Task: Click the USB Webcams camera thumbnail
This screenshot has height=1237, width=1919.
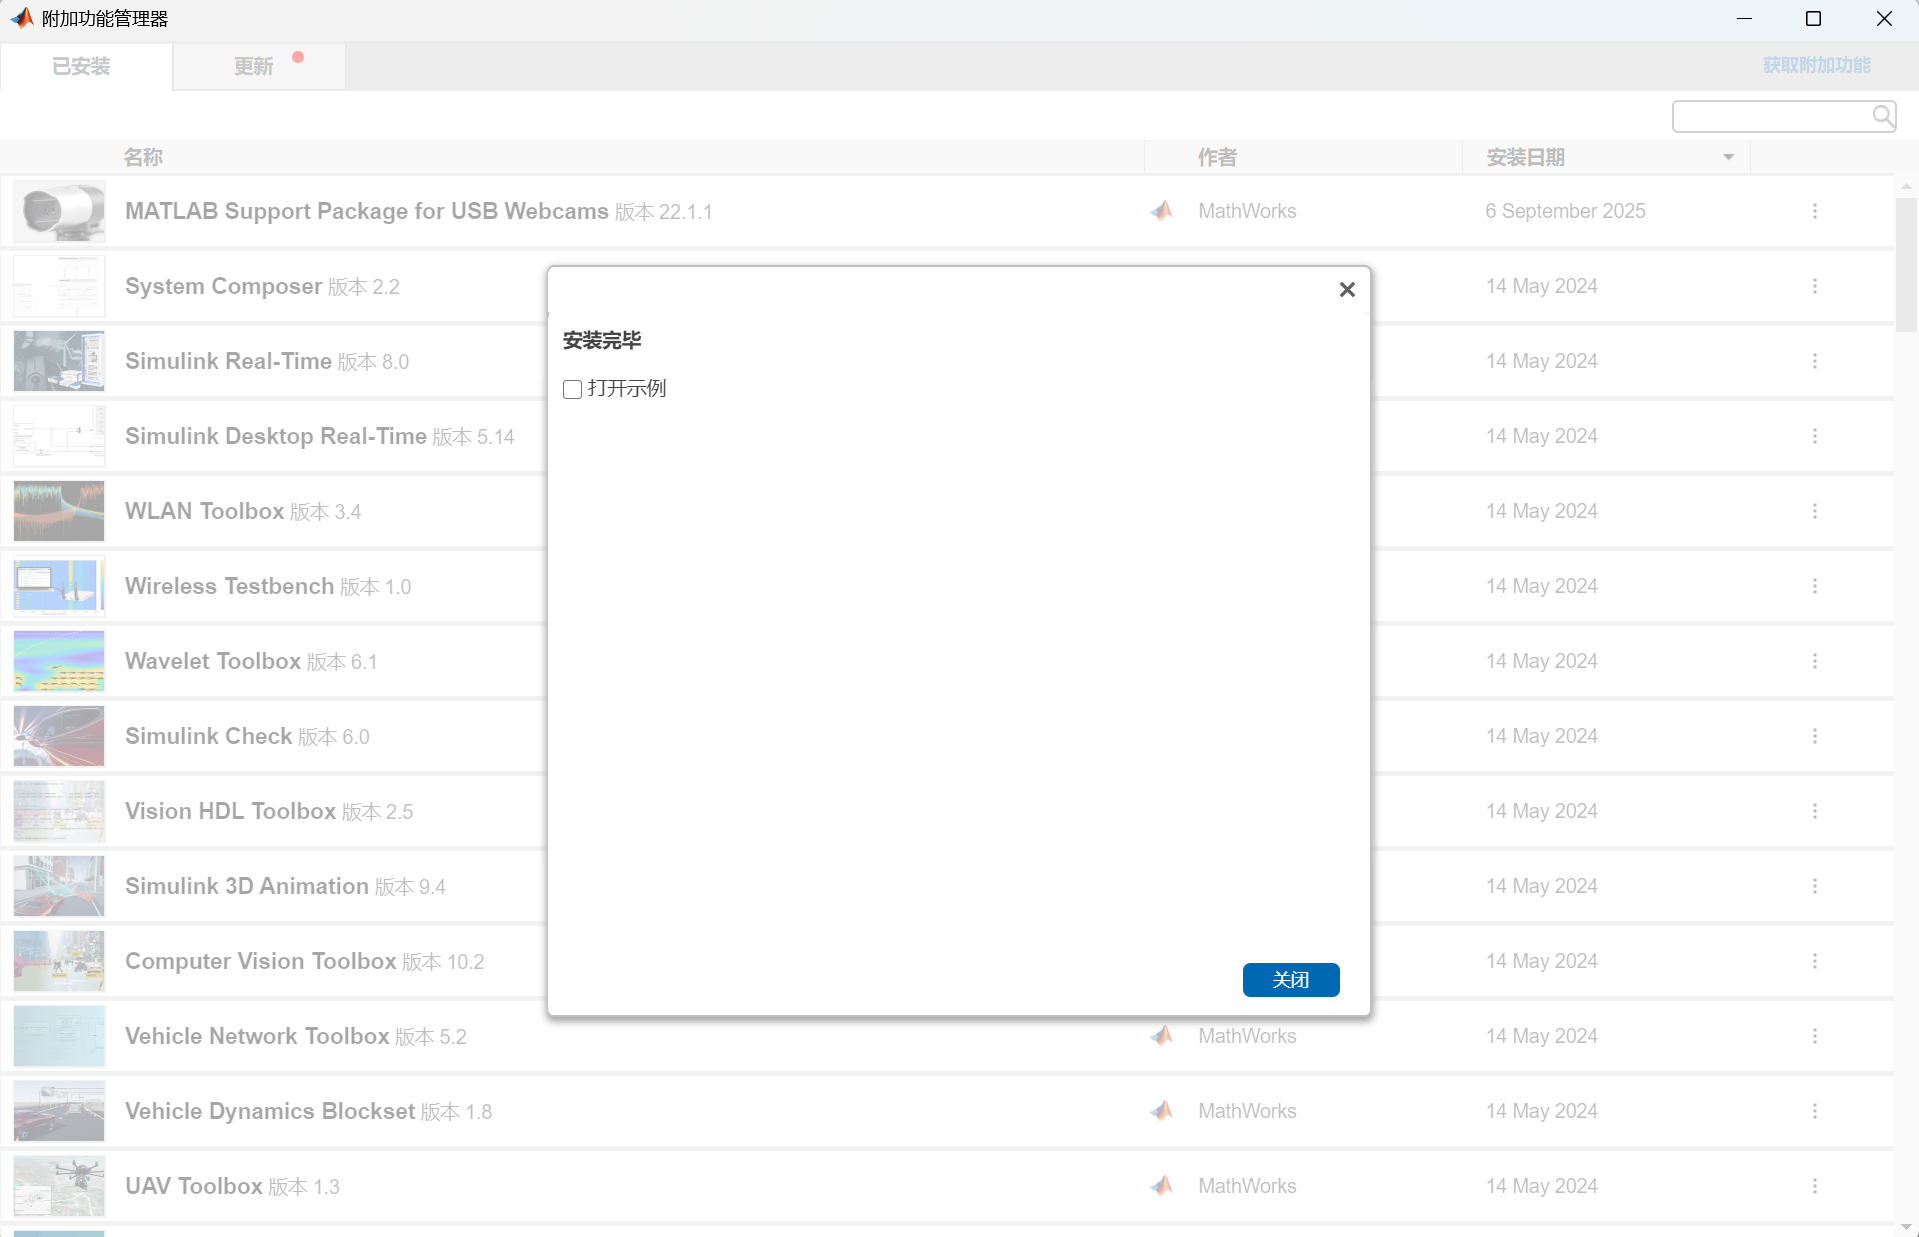Action: click(x=59, y=211)
